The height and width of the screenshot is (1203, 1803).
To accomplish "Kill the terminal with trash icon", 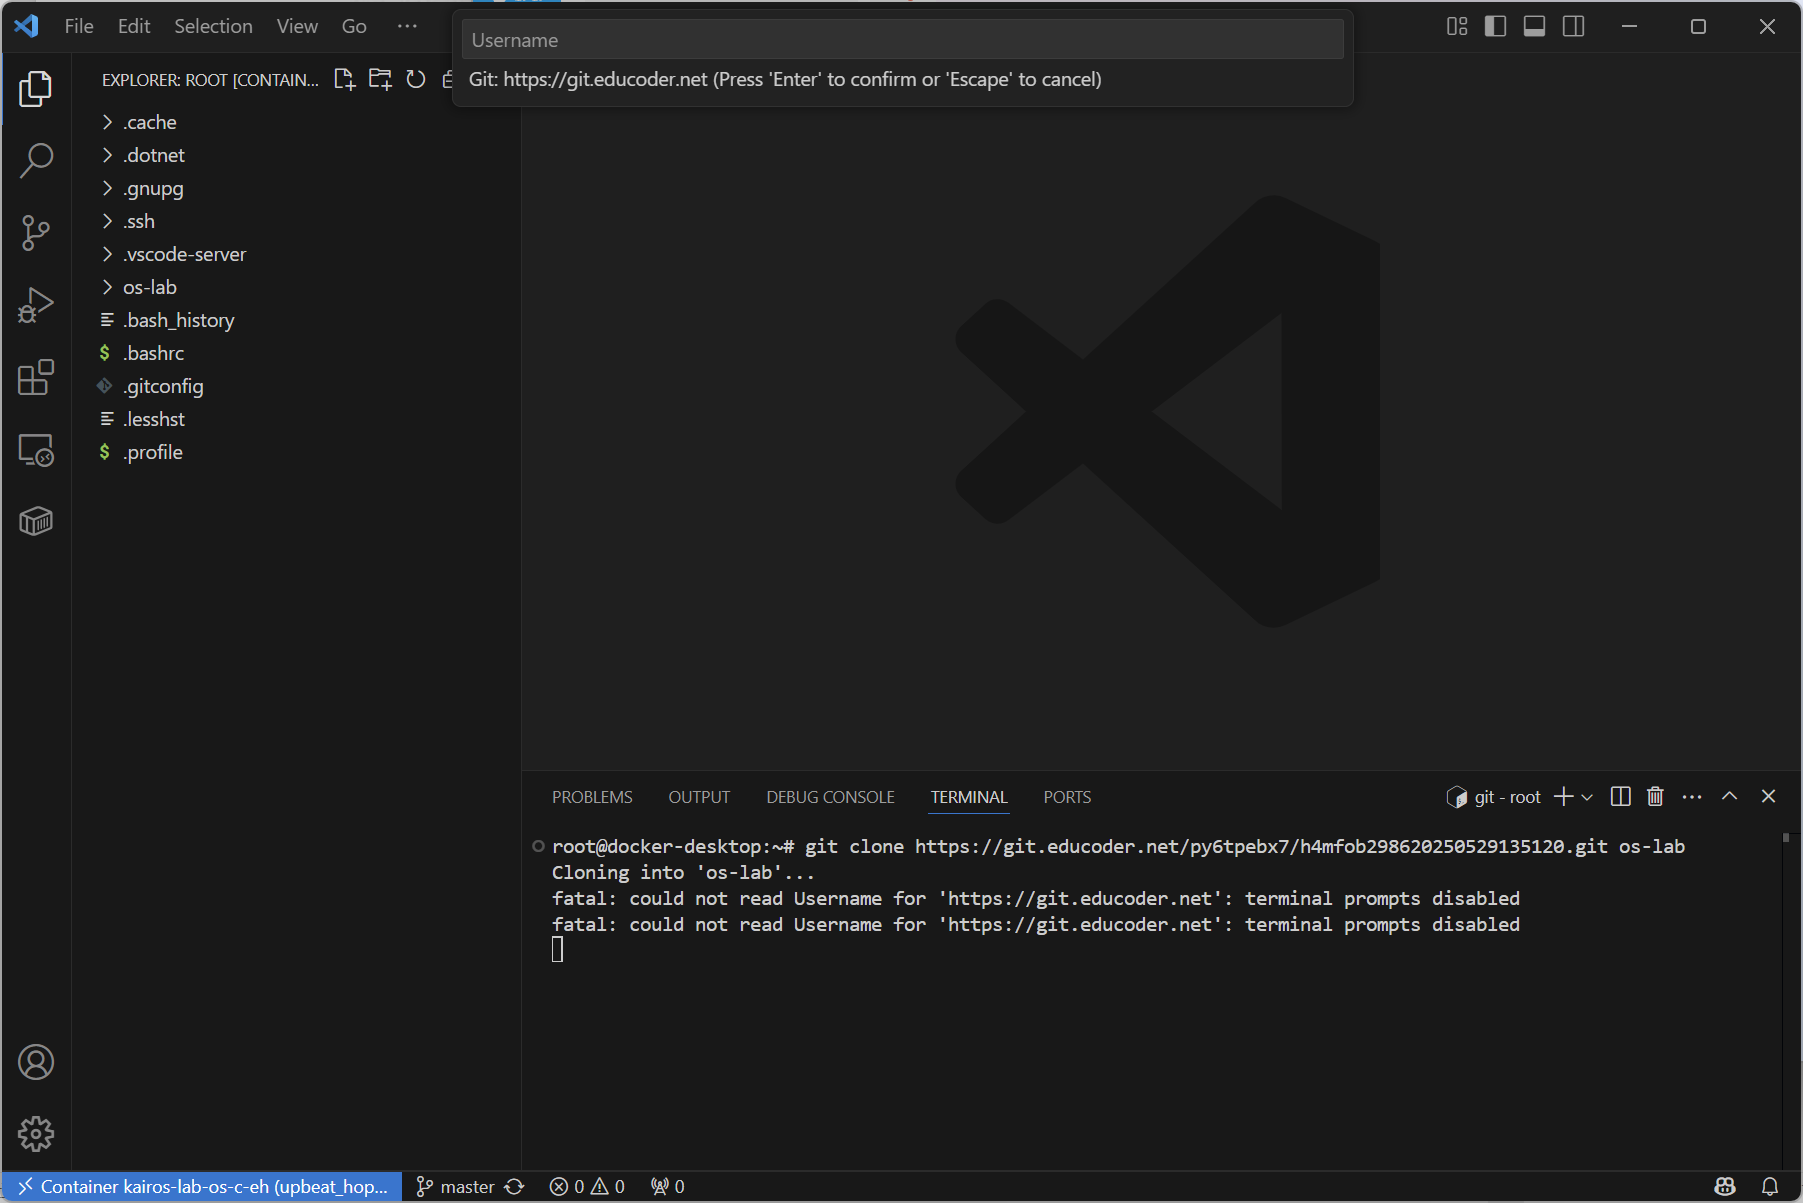I will pyautogui.click(x=1656, y=796).
